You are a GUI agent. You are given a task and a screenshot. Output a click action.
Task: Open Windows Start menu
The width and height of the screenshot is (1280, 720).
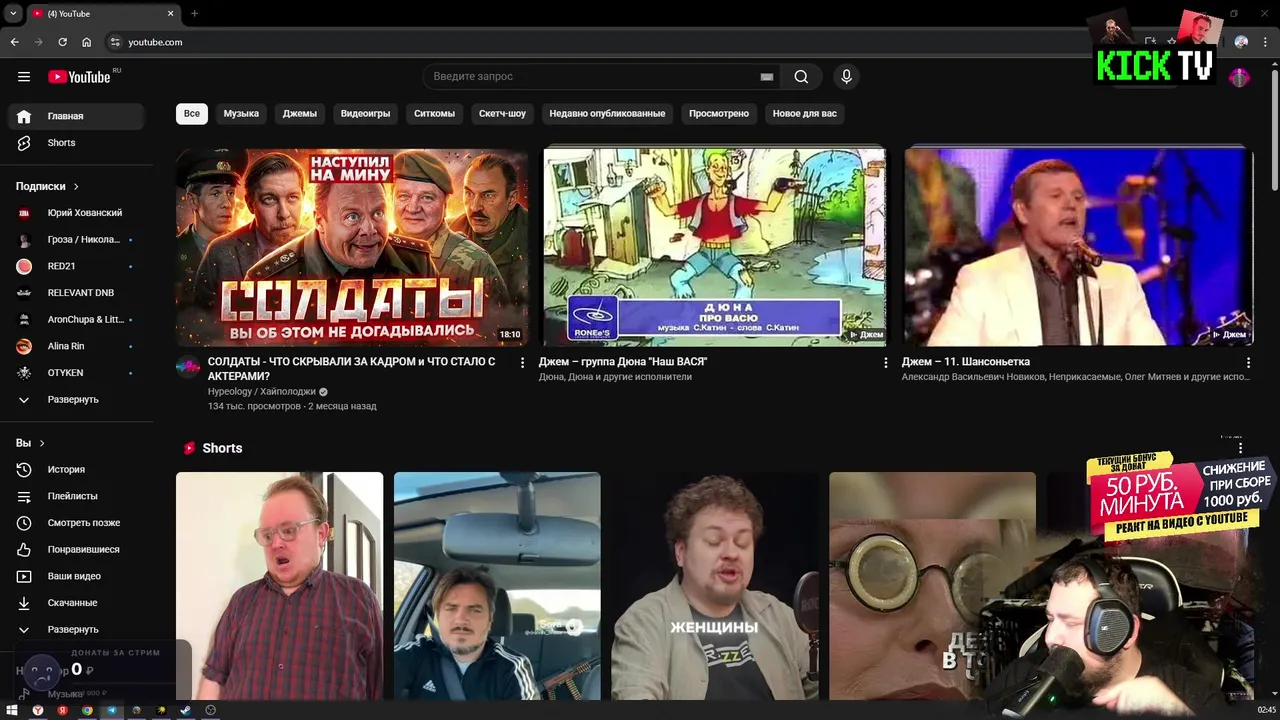(x=12, y=710)
